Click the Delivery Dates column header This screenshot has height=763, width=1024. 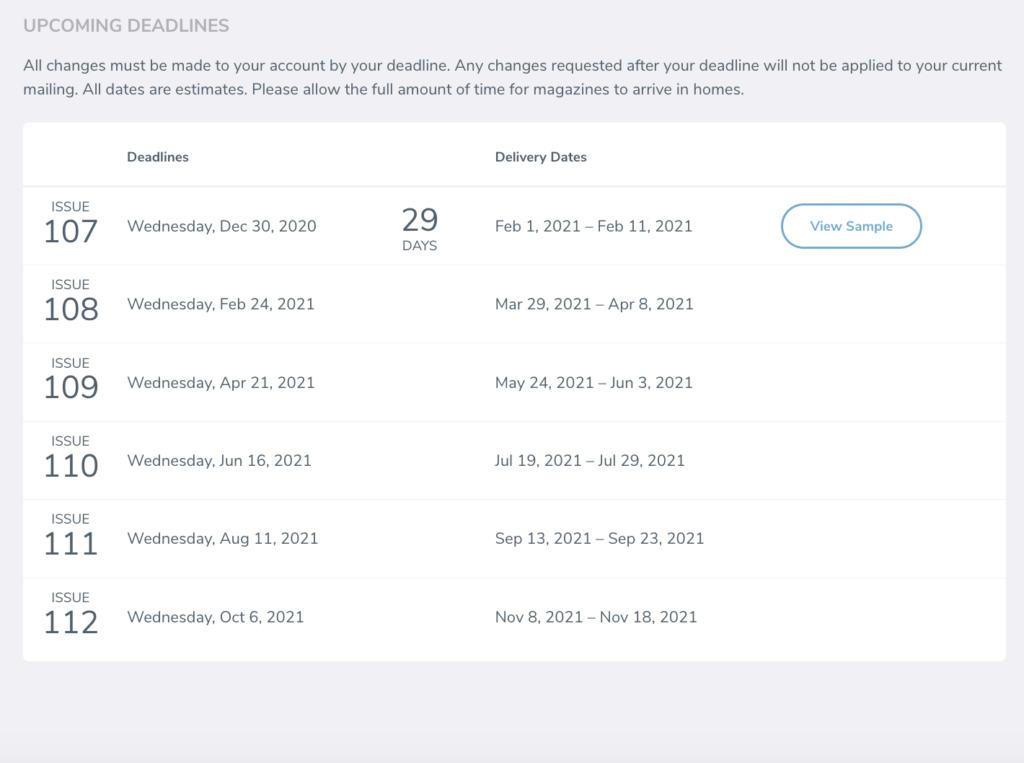pos(540,157)
